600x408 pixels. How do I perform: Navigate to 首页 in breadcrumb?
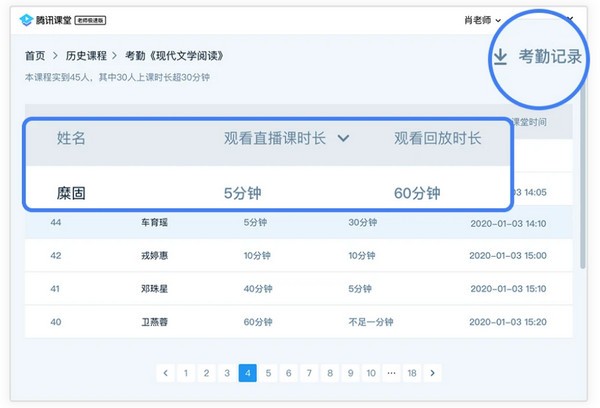point(35,56)
